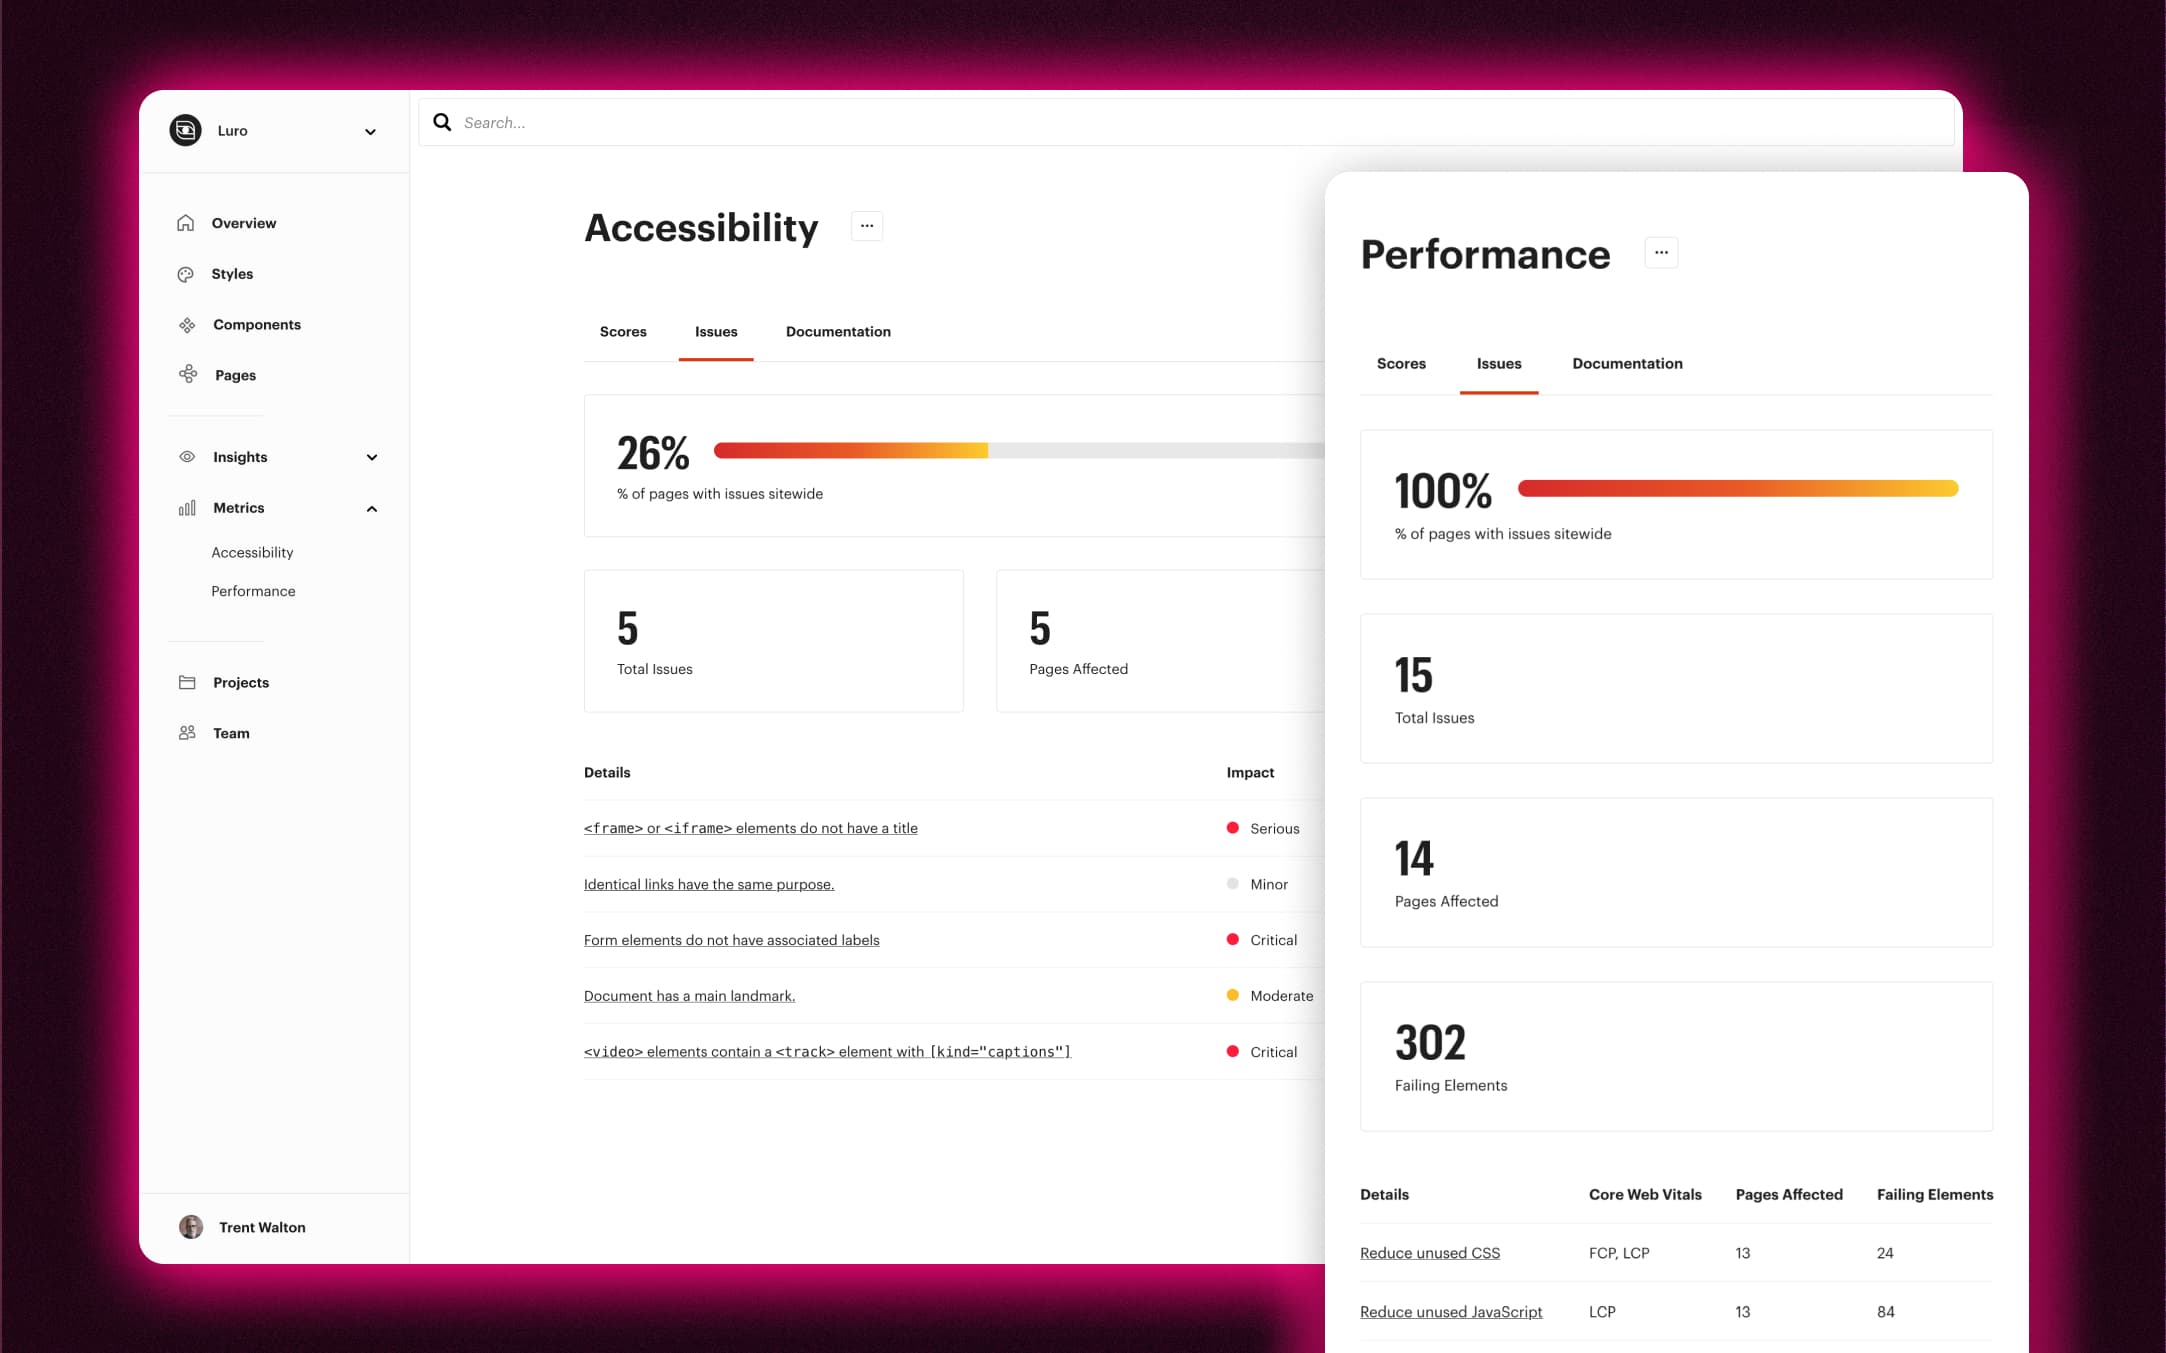
Task: Click the Projects icon in sidebar
Action: coord(185,683)
